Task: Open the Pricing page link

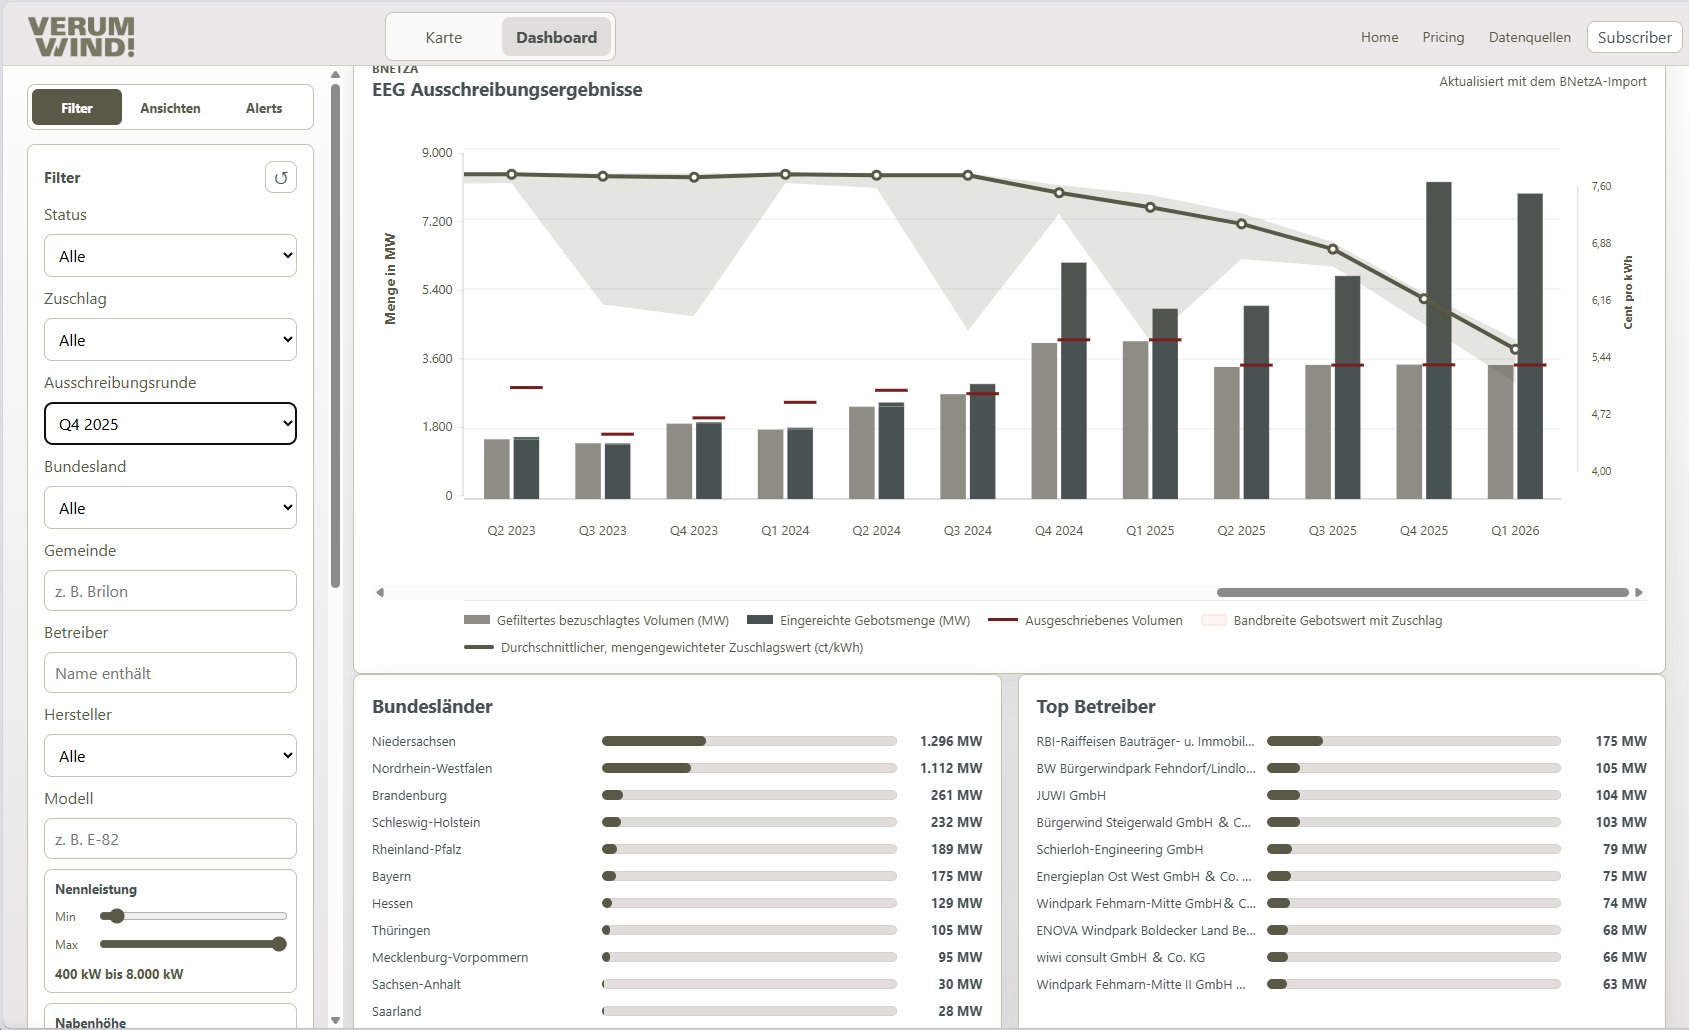Action: click(1443, 37)
